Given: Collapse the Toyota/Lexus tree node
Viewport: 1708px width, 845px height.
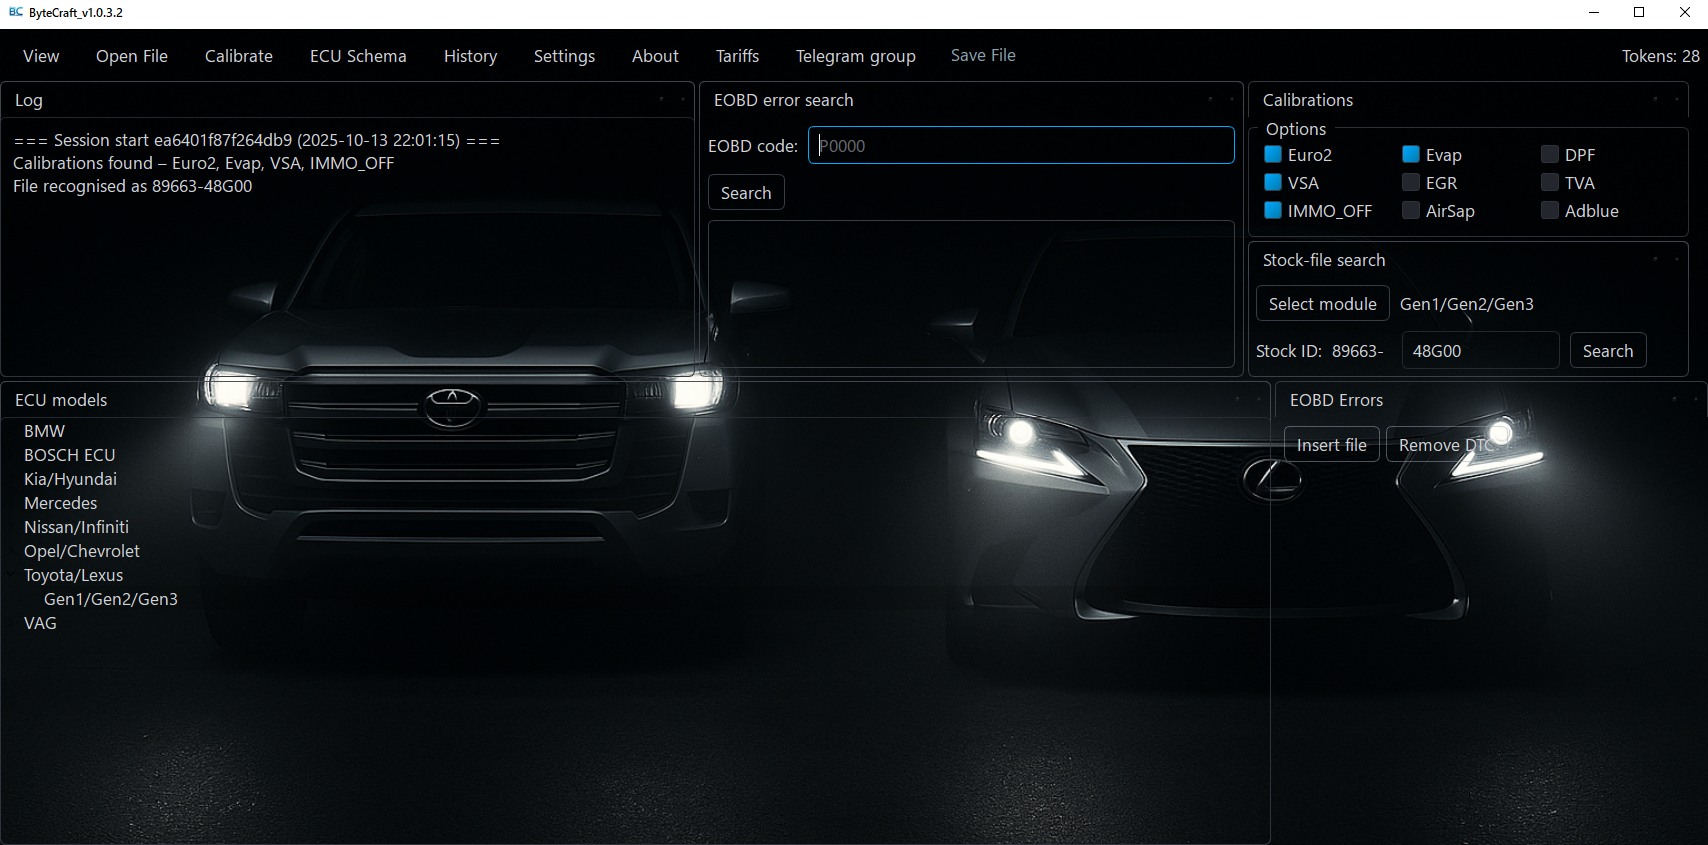Looking at the screenshot, I should [12, 575].
